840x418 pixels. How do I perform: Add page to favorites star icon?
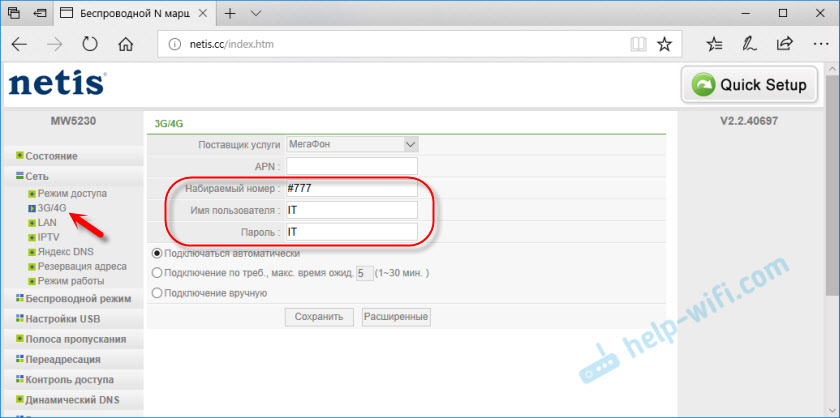664,44
